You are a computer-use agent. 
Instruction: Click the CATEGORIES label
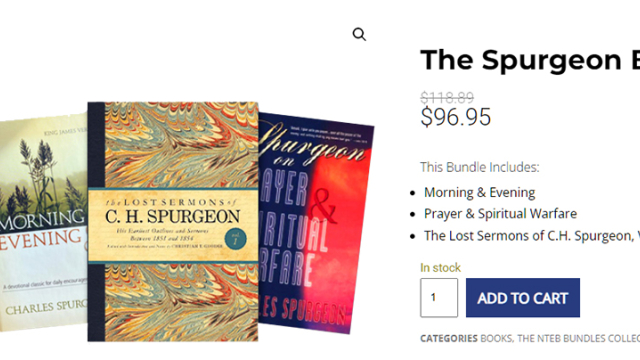449,338
